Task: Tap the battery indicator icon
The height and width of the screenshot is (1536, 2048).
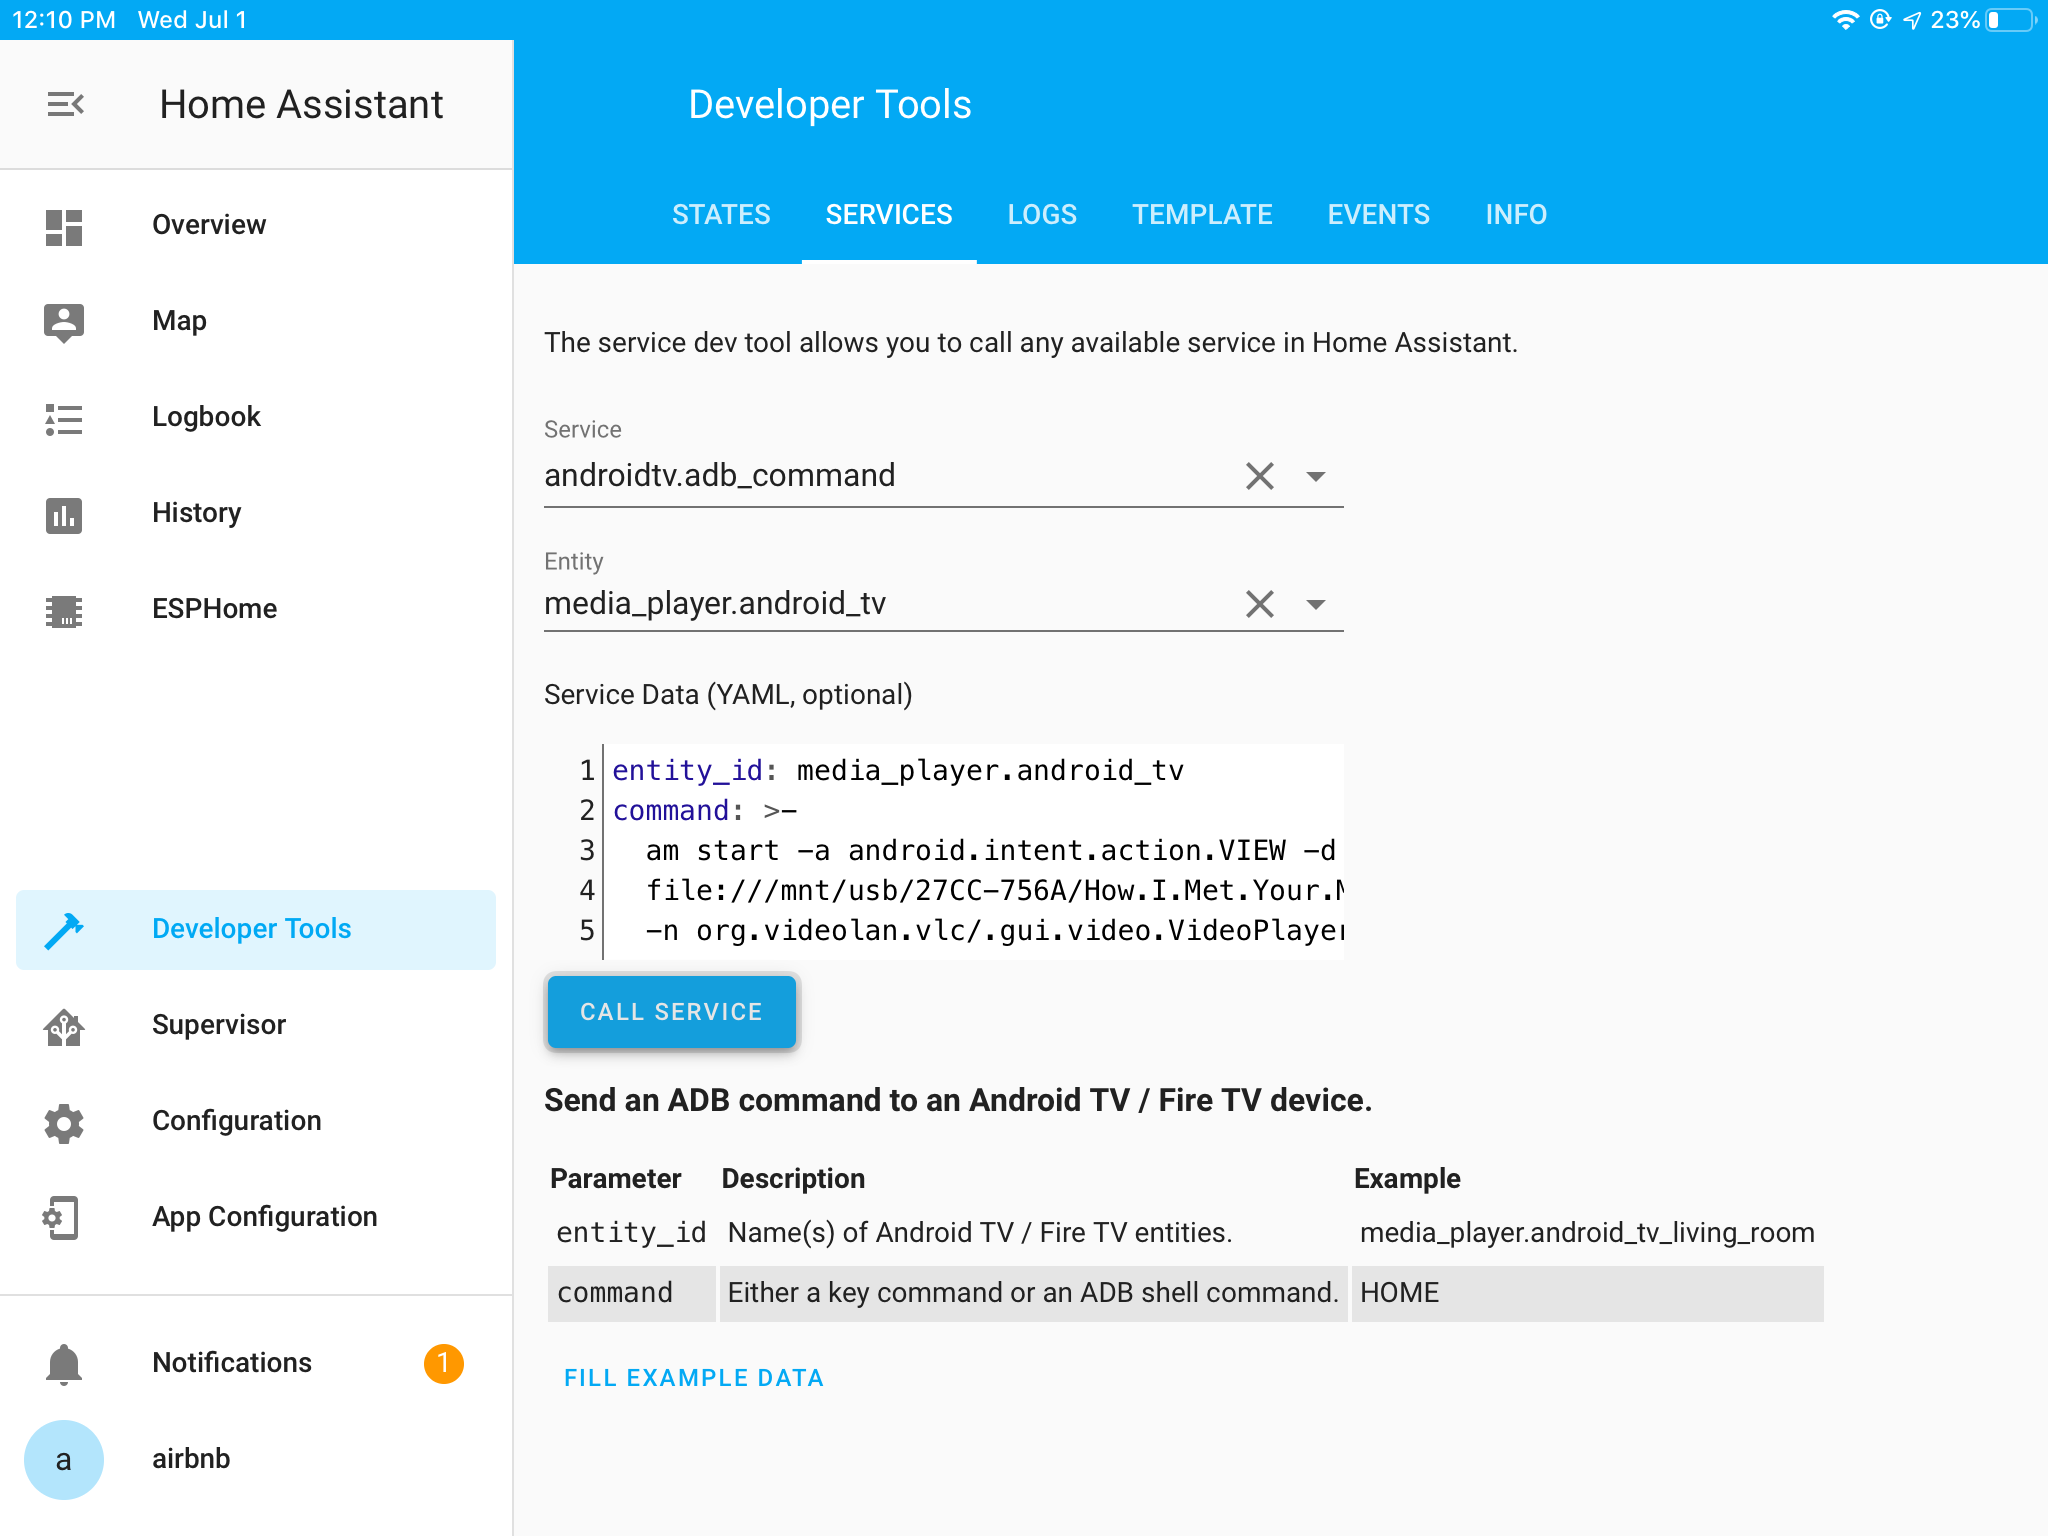Action: click(2012, 20)
